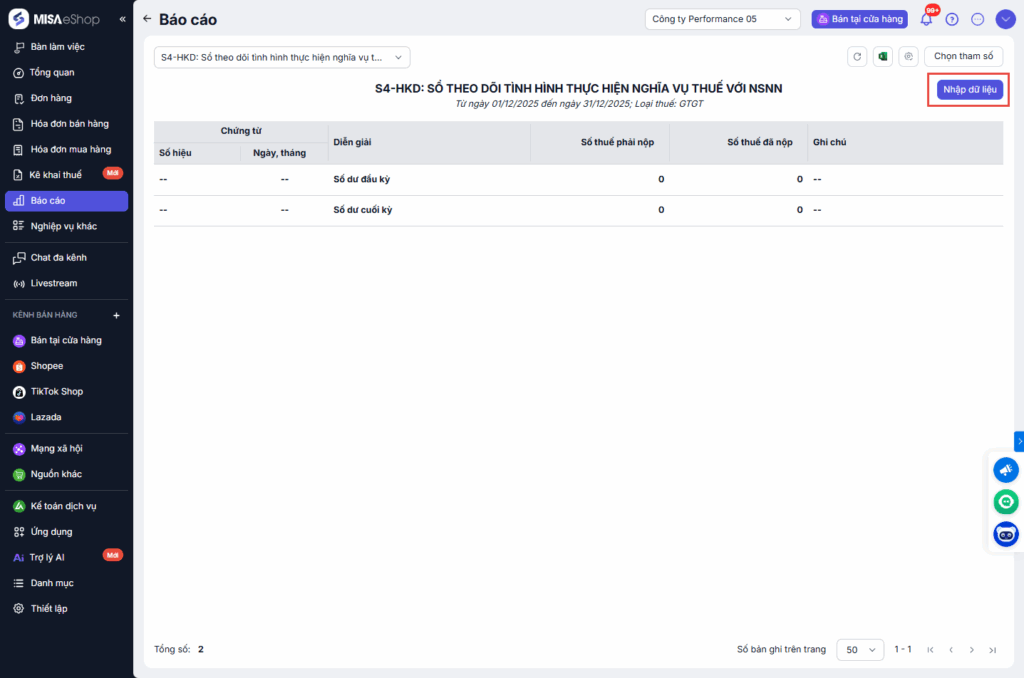
Task: Open Thiết lập settings
Action: tap(66, 608)
